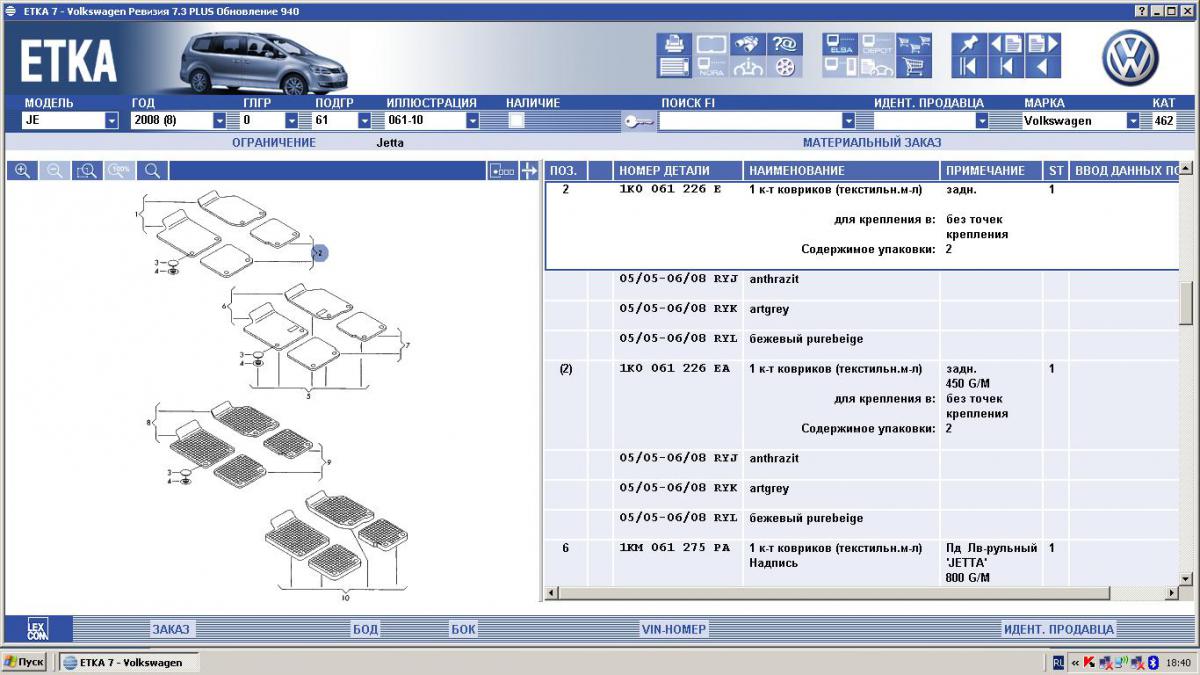Expand the ПОИСК FI dropdown

click(849, 121)
